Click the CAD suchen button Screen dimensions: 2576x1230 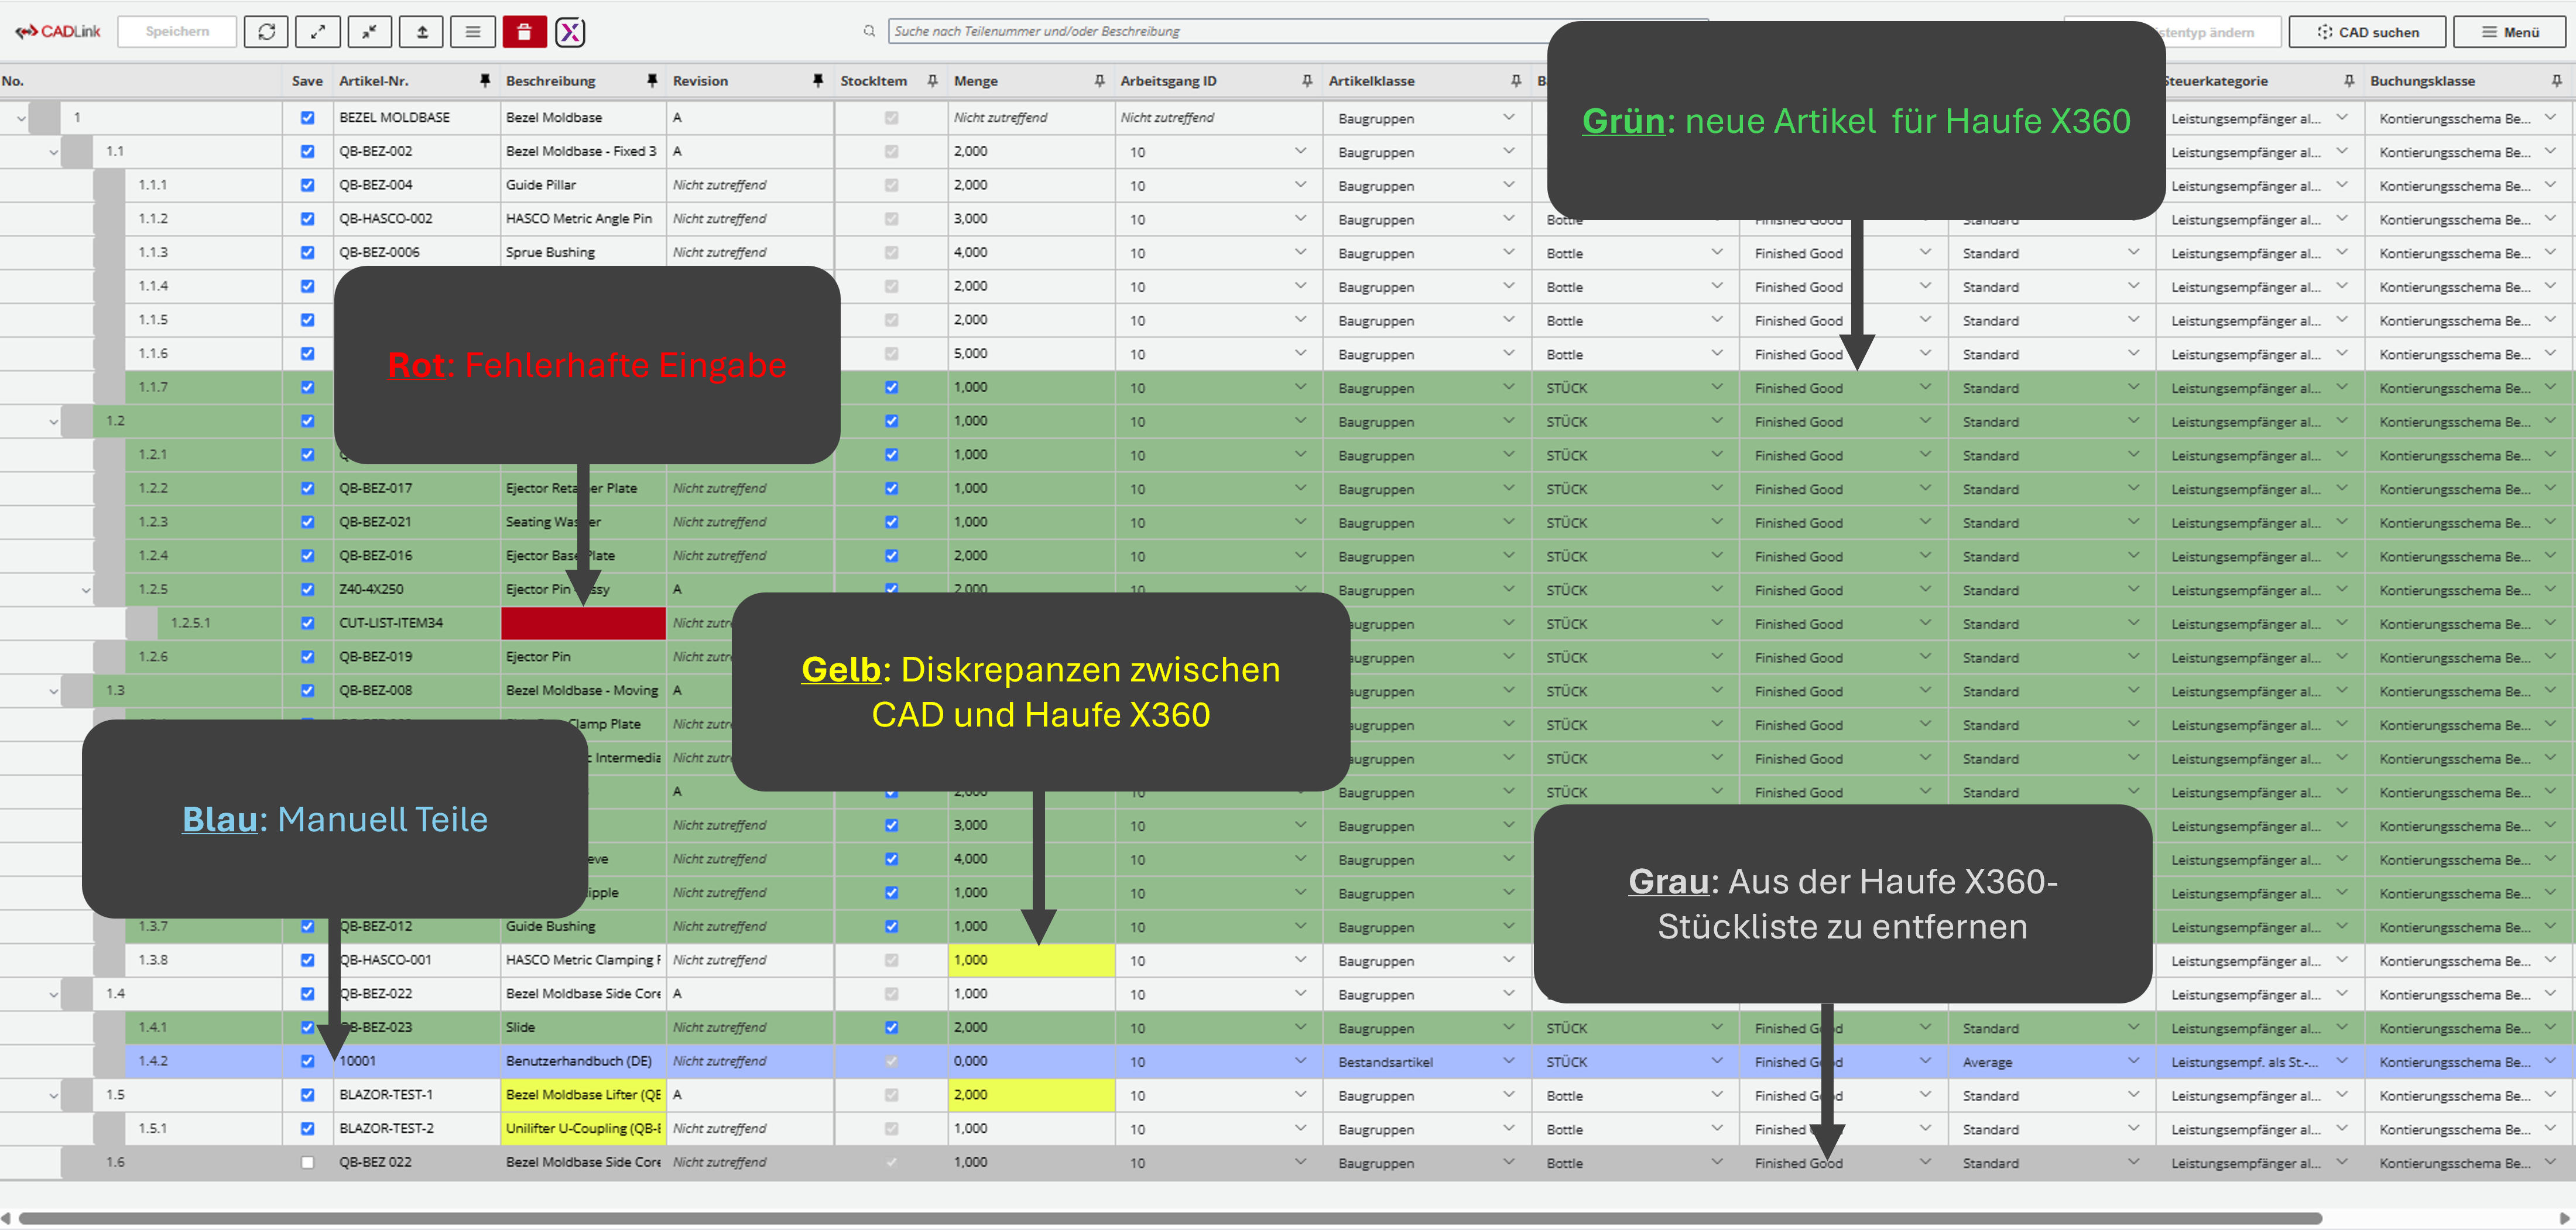coord(2367,32)
